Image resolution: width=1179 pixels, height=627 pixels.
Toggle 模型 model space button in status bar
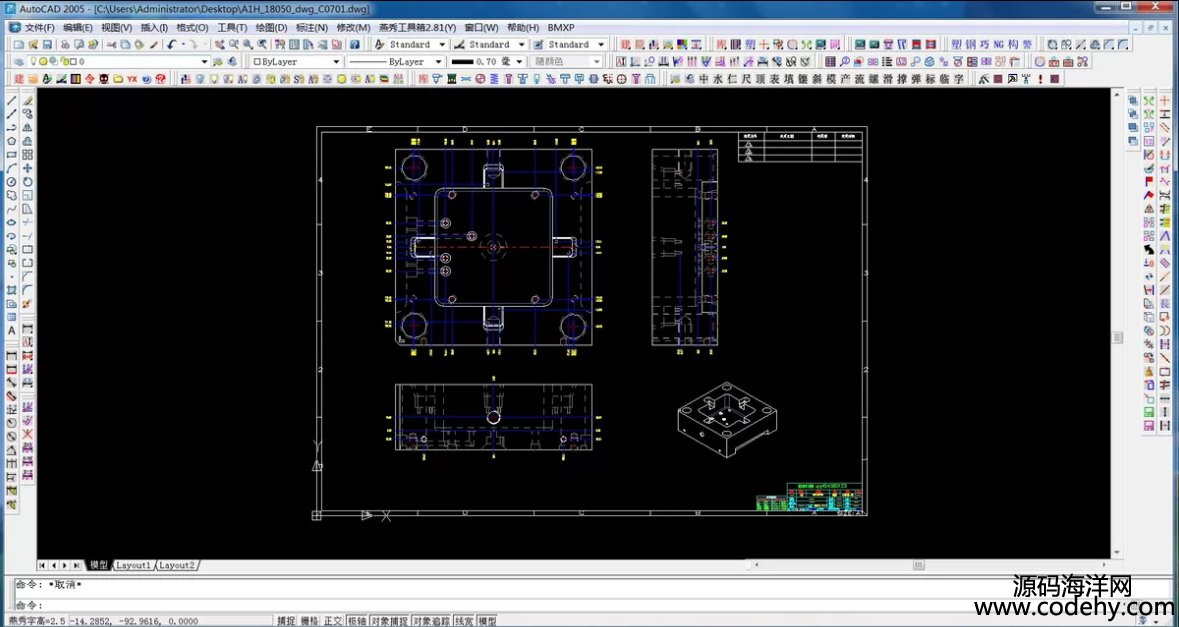coord(488,621)
